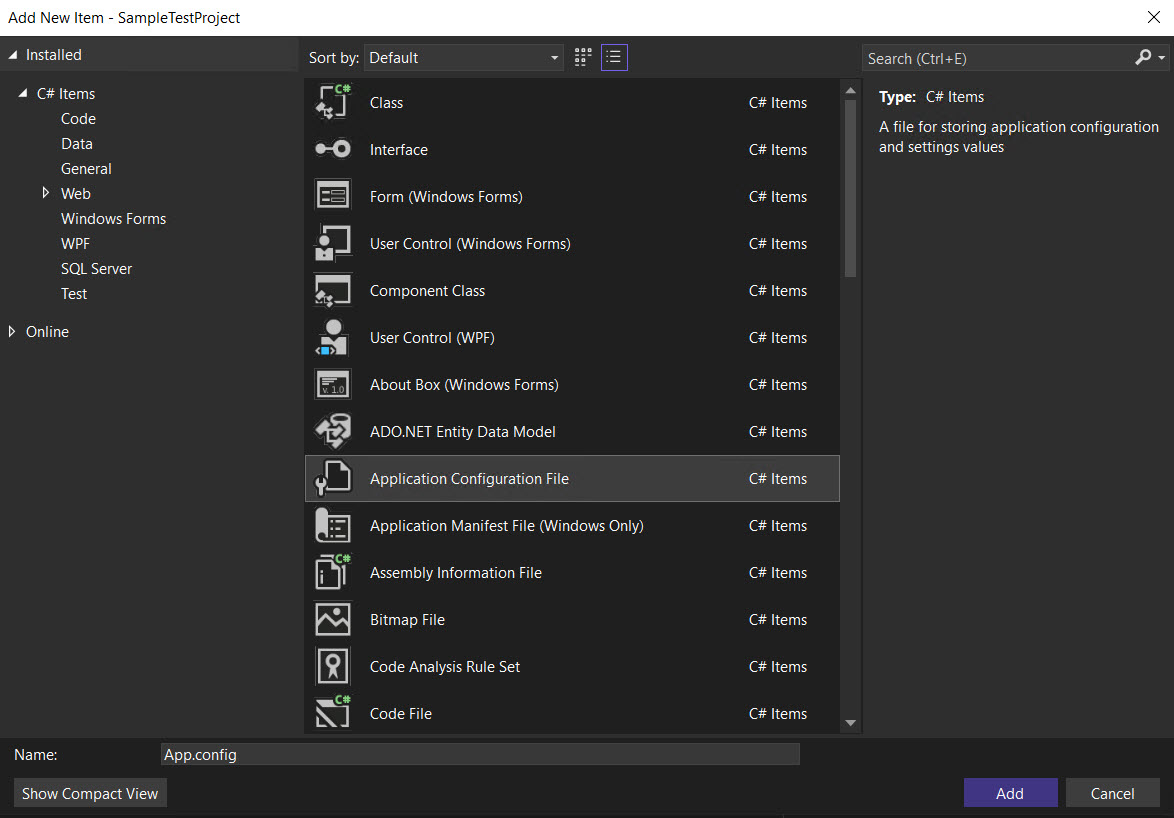Screen dimensions: 1174x818
Task: Select Application Manifest File template
Action: [x=506, y=525]
